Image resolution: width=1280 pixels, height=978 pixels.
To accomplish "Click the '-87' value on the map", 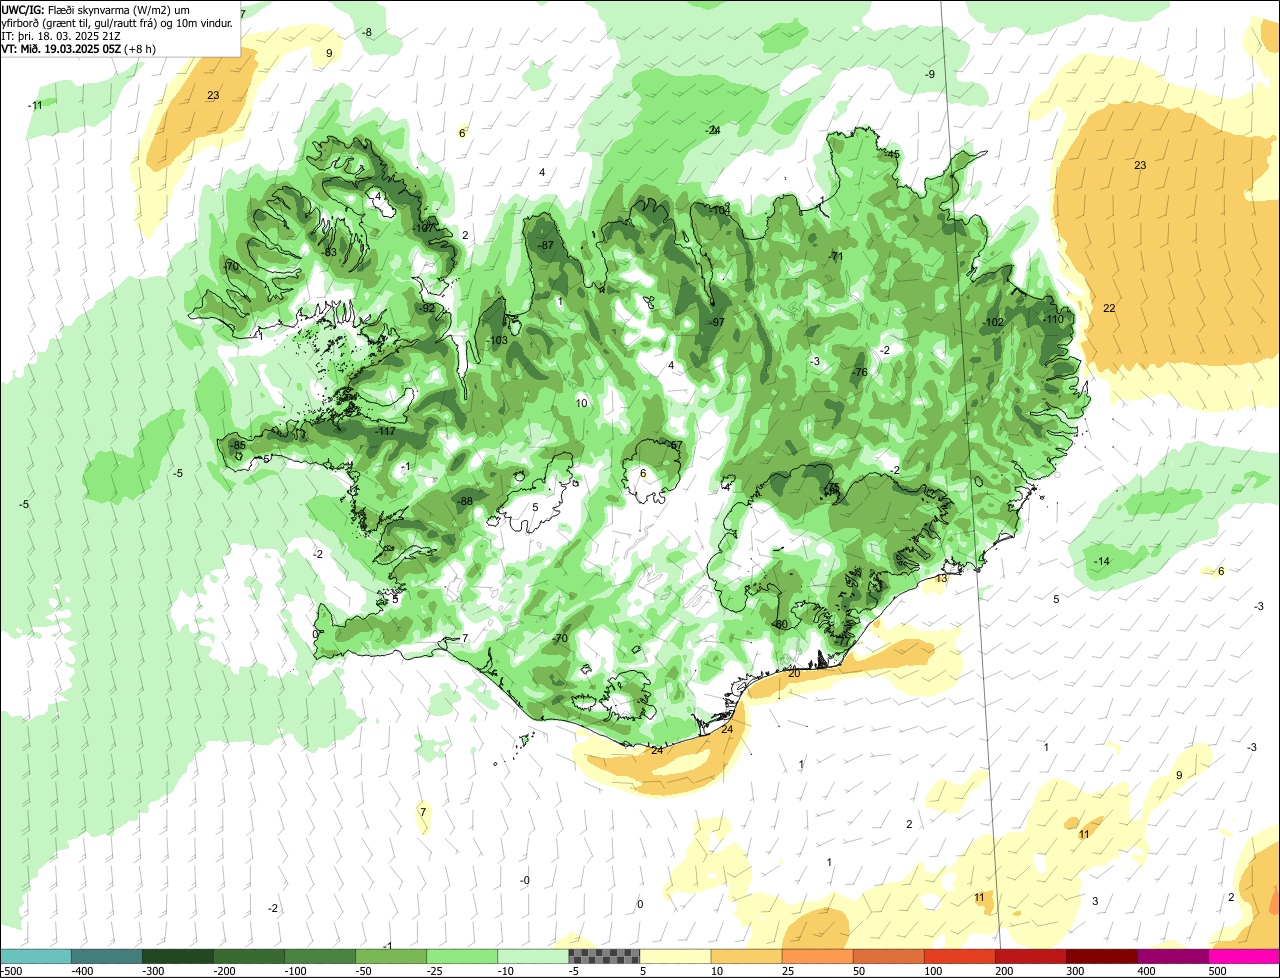I will [x=546, y=245].
